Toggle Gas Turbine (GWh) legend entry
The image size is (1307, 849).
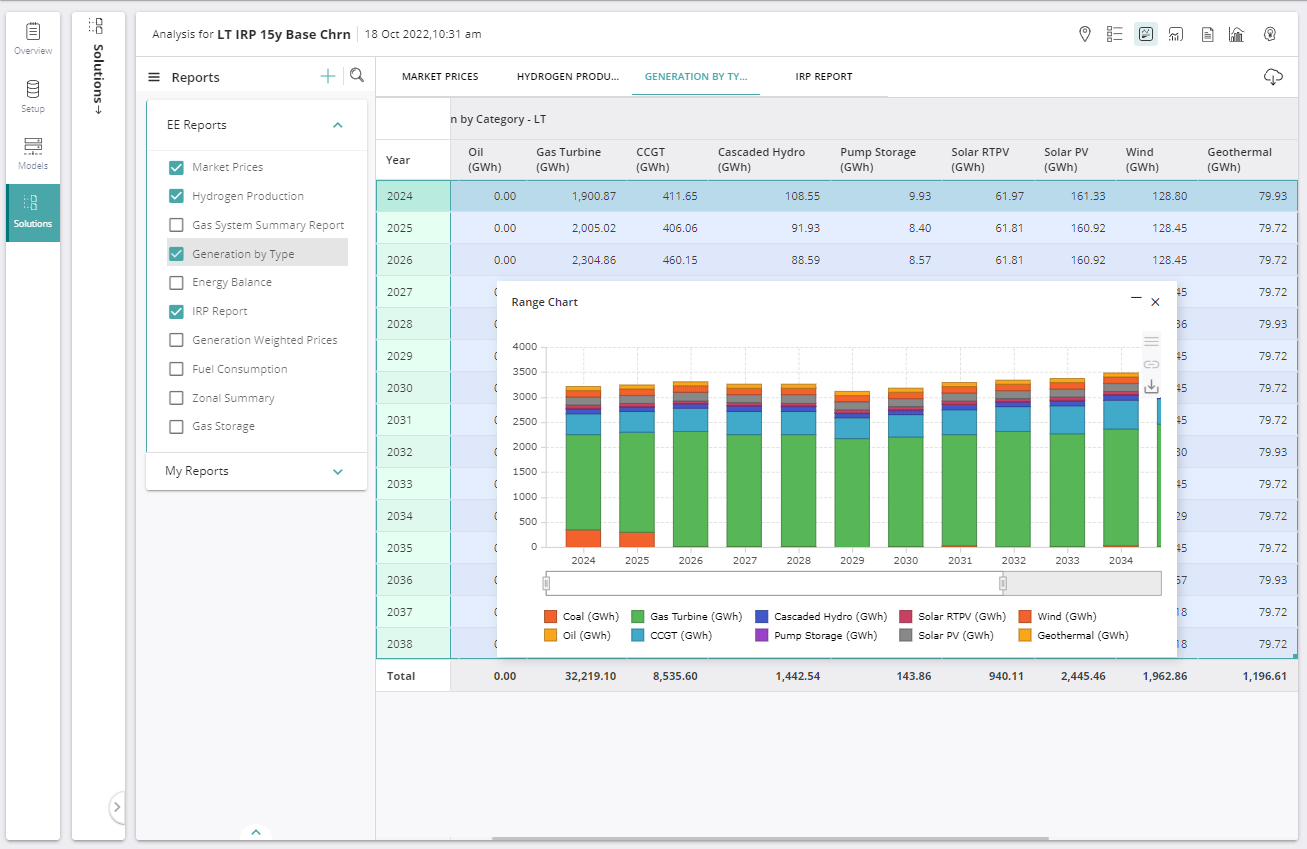click(686, 617)
